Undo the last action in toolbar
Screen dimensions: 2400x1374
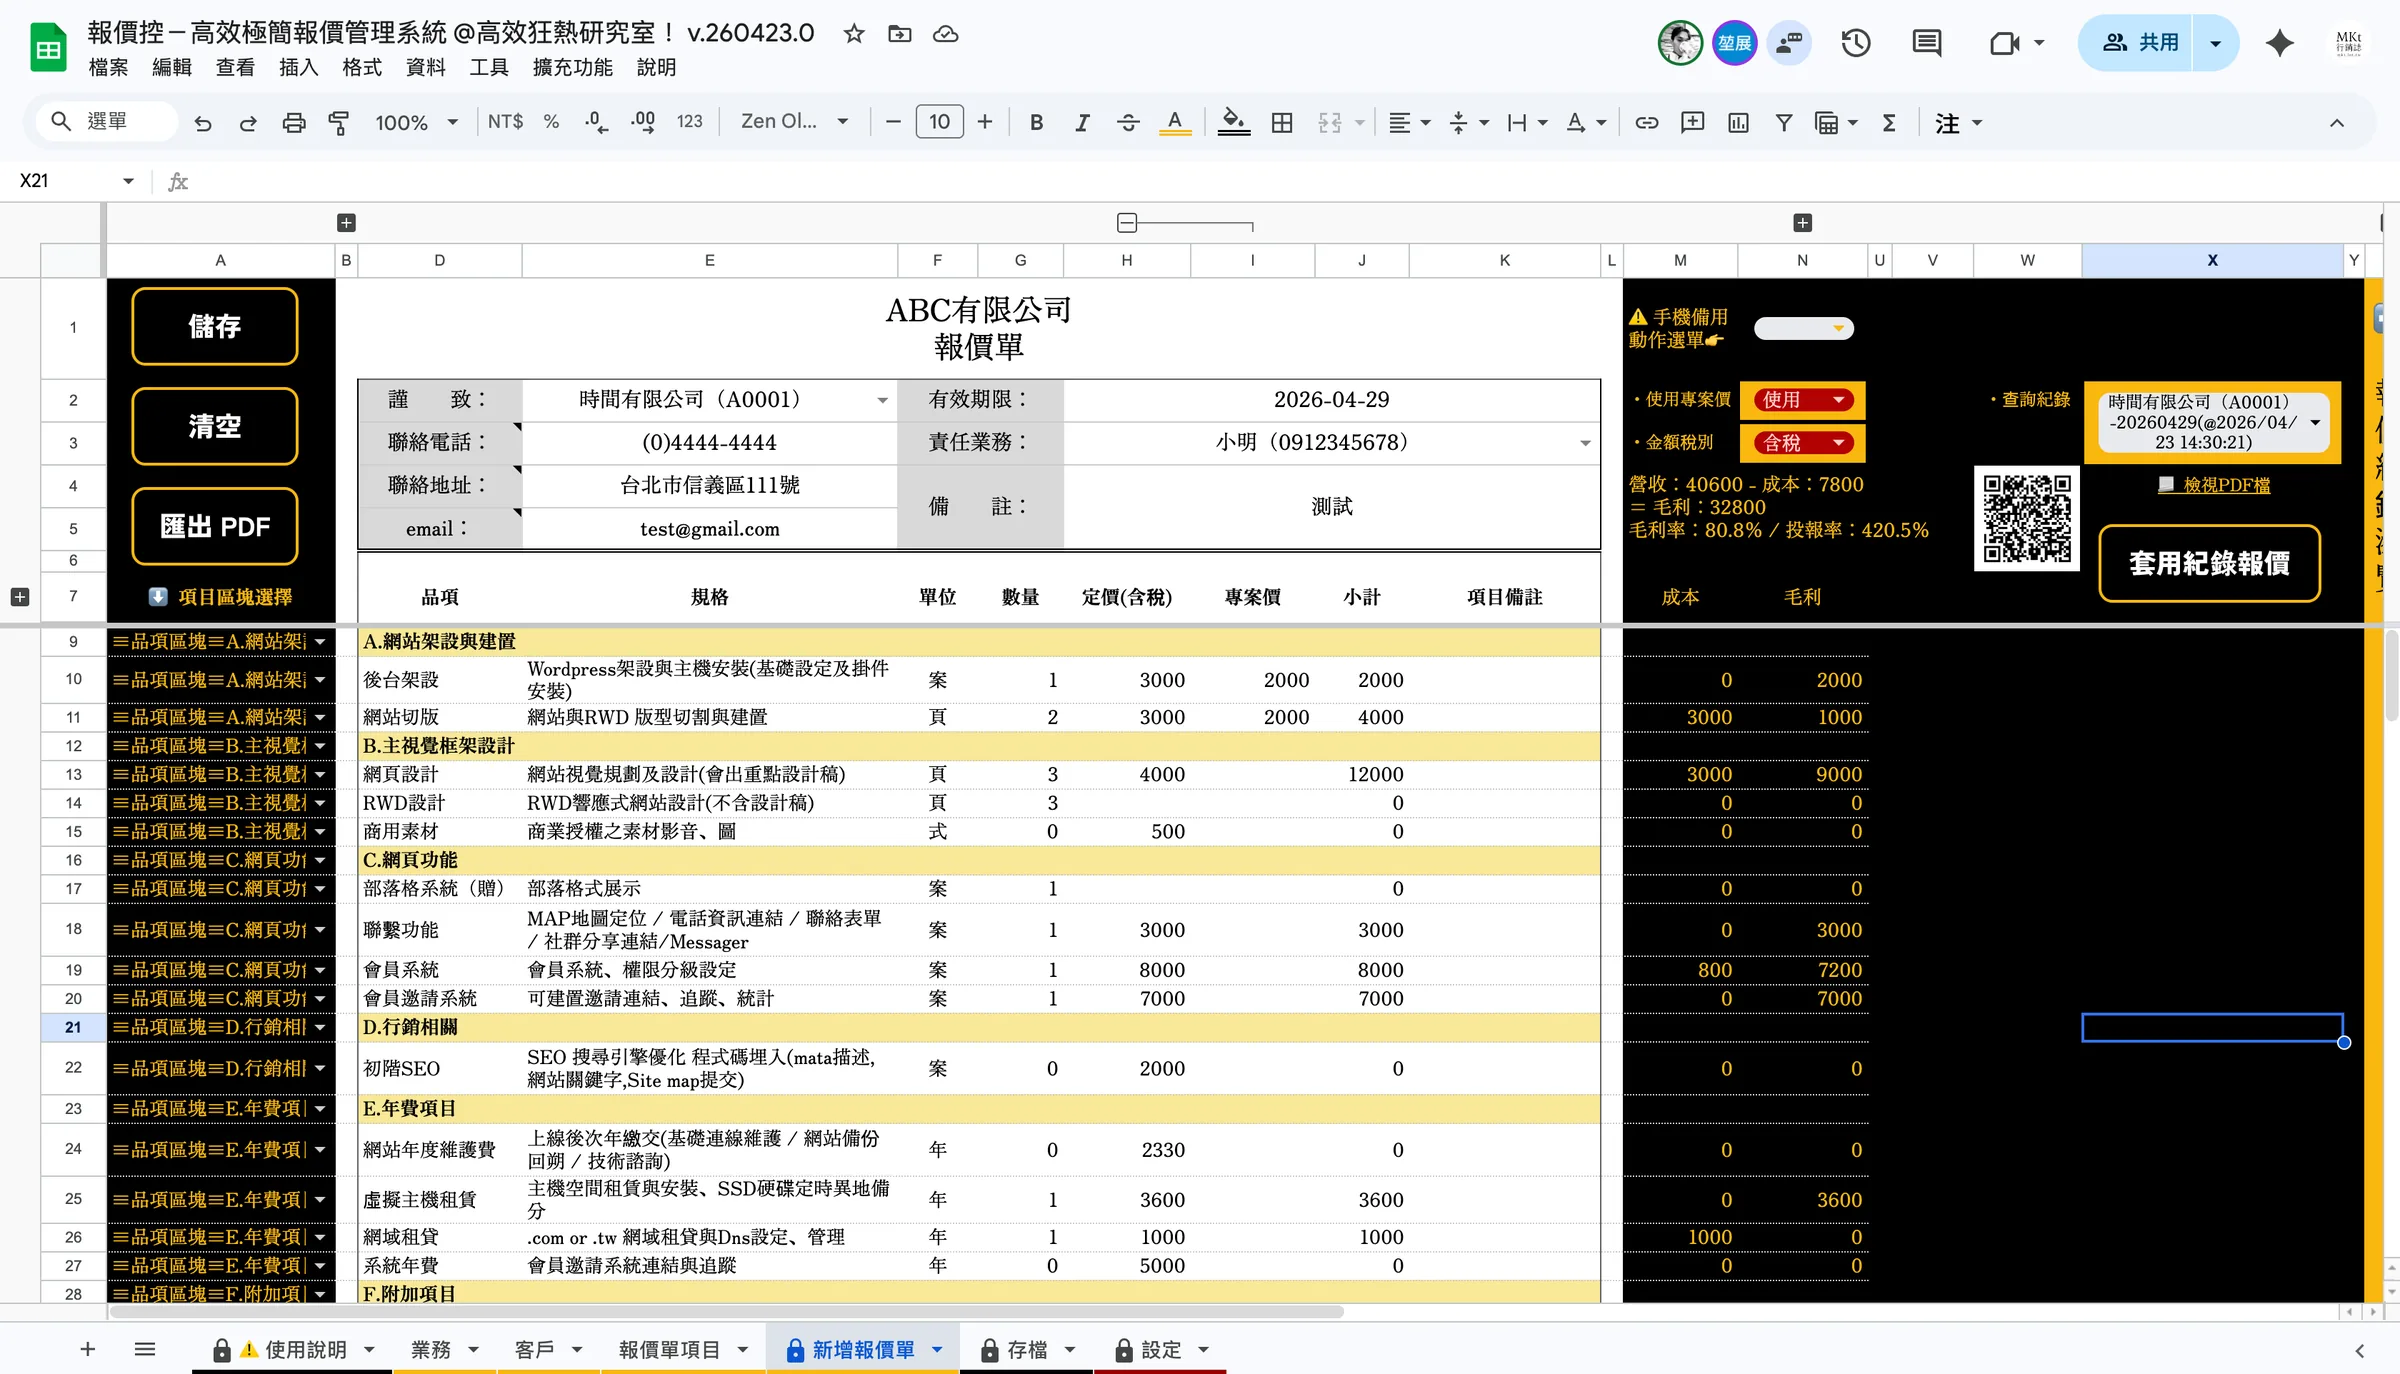point(203,123)
